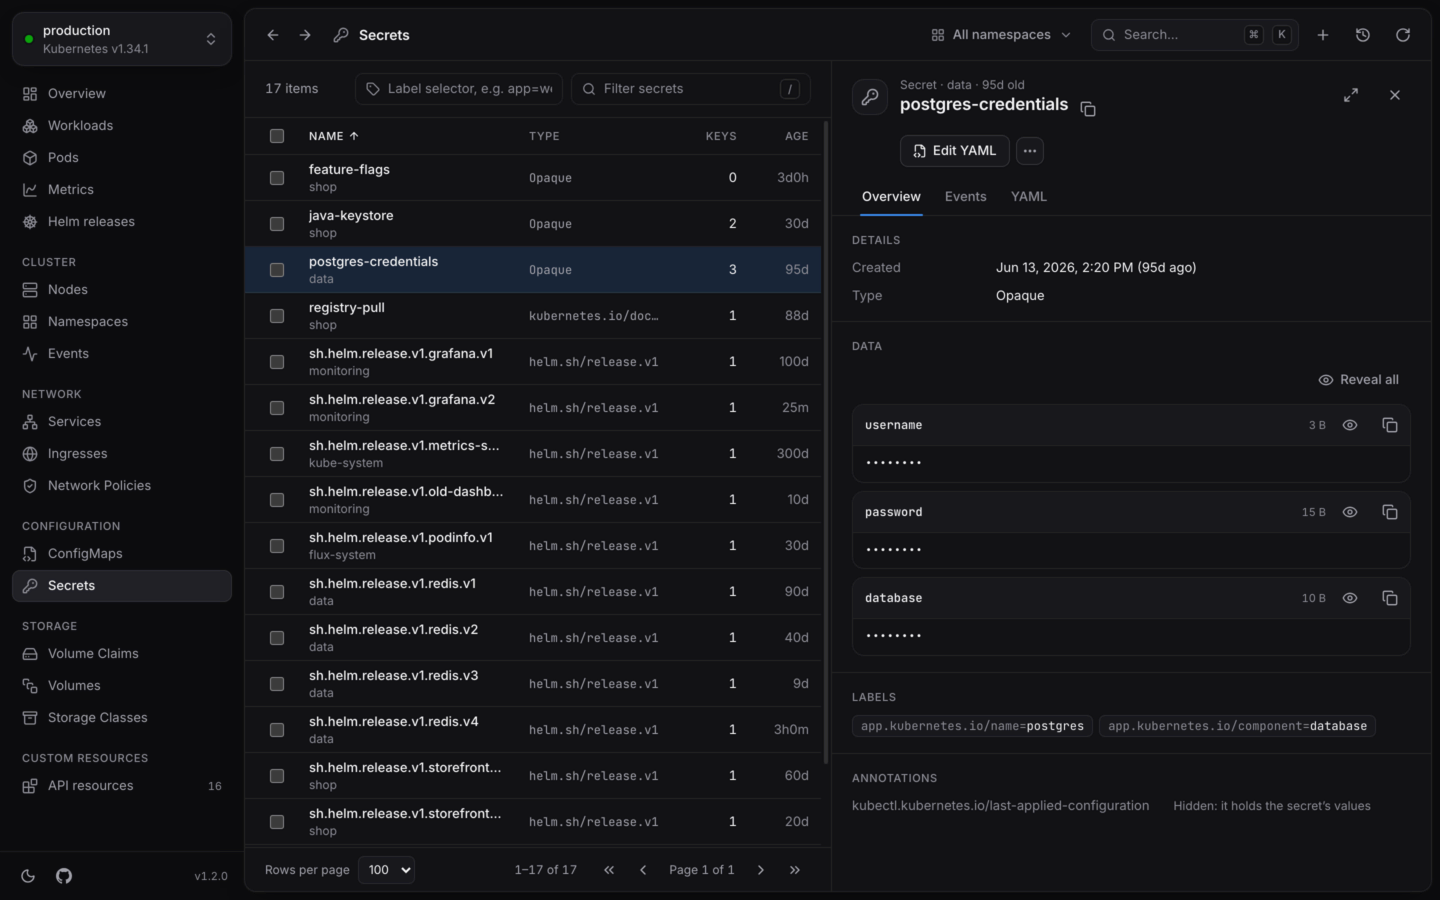Click the Label selector input field
This screenshot has width=1440, height=900.
pyautogui.click(x=459, y=89)
